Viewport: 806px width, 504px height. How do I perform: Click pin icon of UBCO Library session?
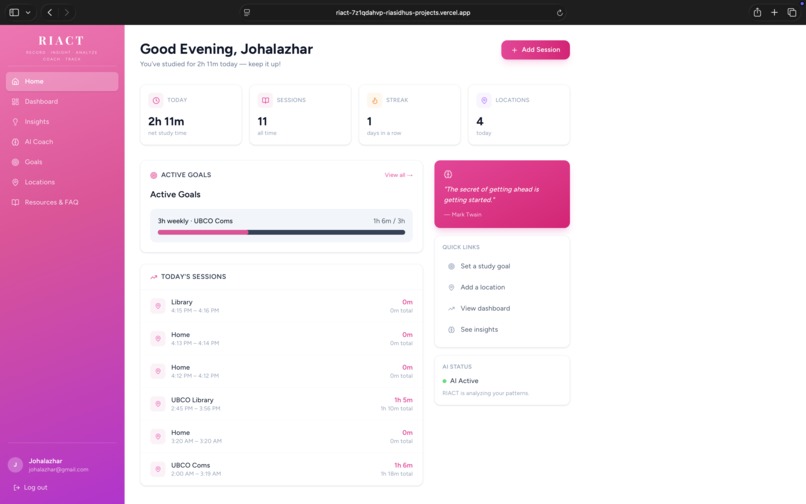coord(158,404)
